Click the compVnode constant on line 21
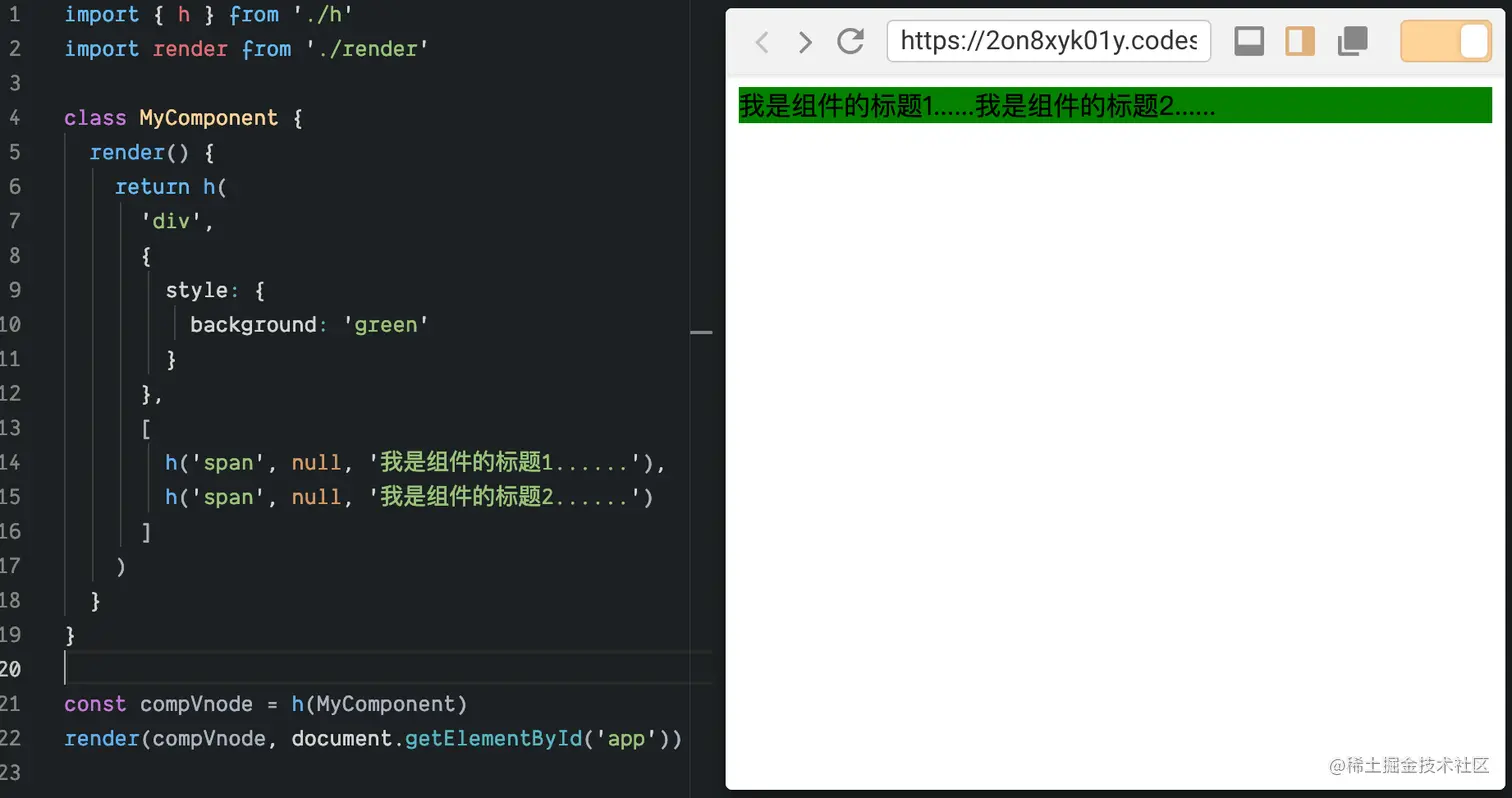This screenshot has width=1512, height=798. click(196, 704)
